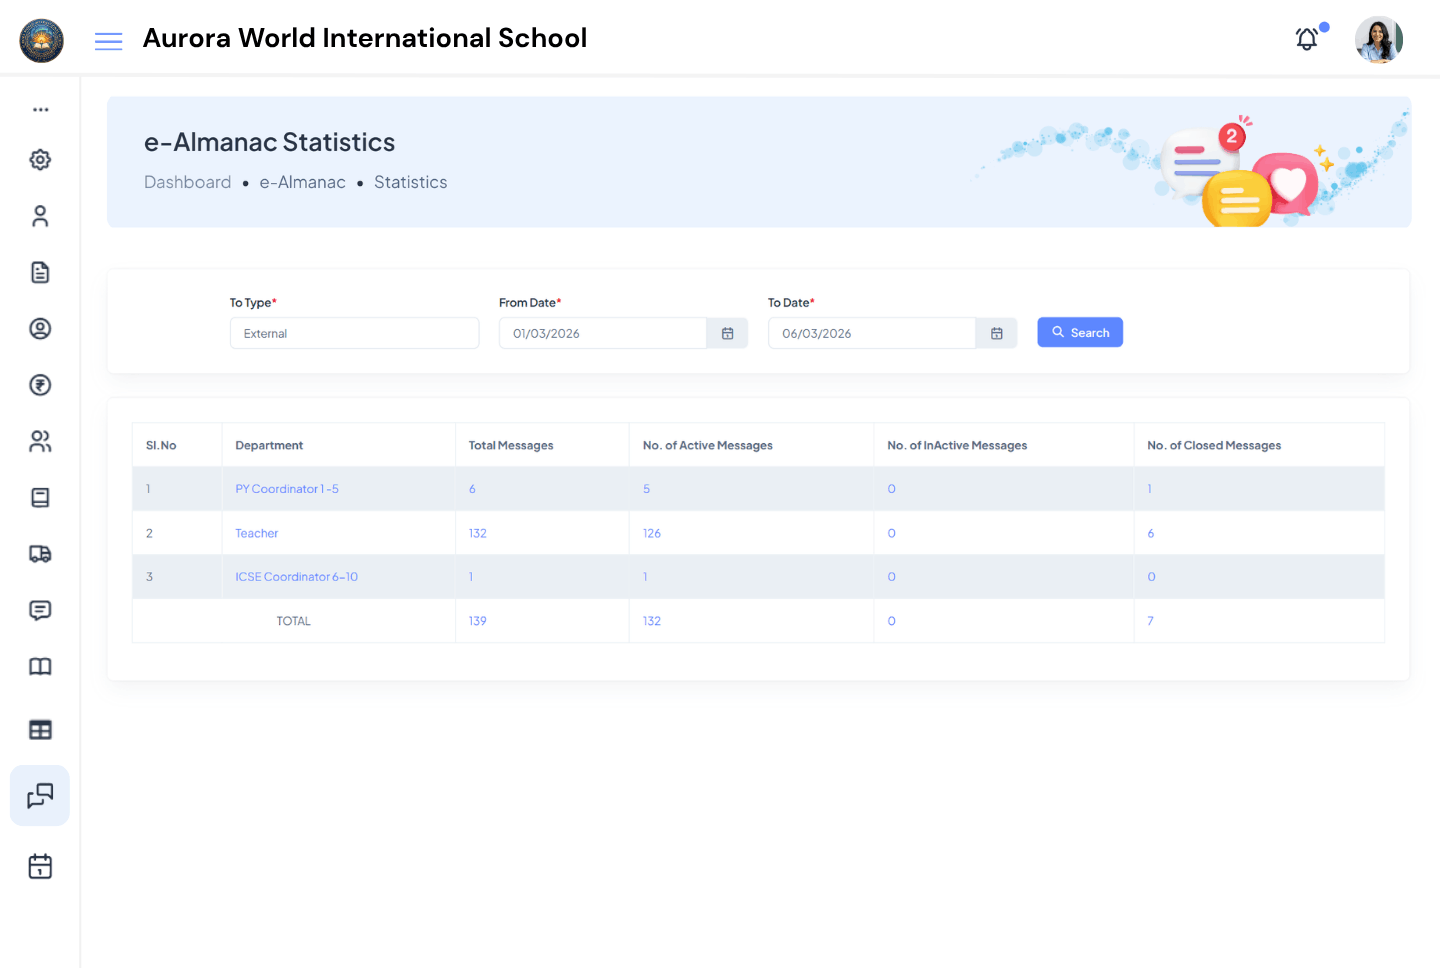Toggle the hamburger menu beside school name
Screen dimensions: 1440x968
pos(108,41)
